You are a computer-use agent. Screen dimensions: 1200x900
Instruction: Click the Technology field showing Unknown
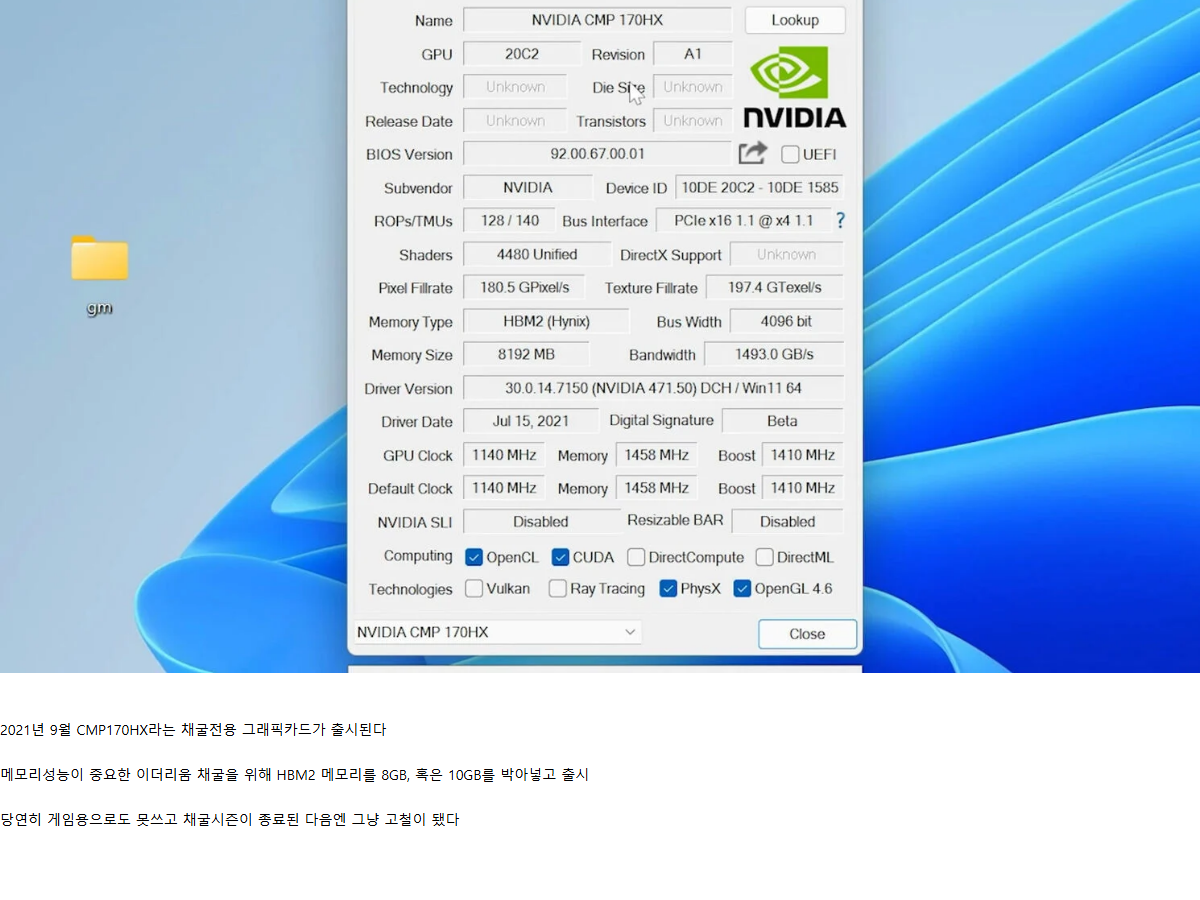[515, 87]
